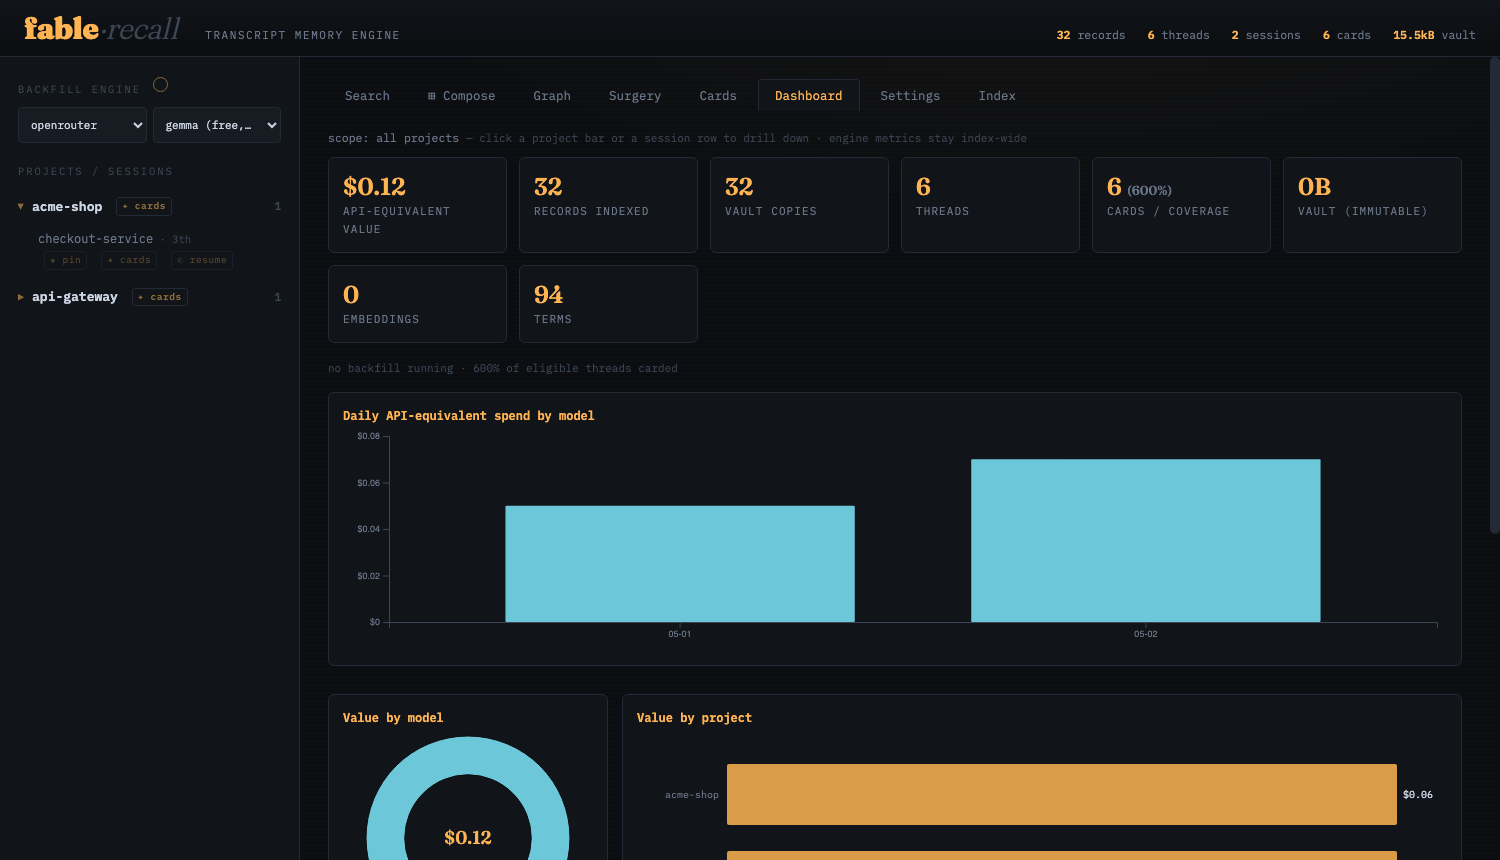Screen dimensions: 1500x860
Task: Resume the checkout-service session
Action: click(202, 260)
